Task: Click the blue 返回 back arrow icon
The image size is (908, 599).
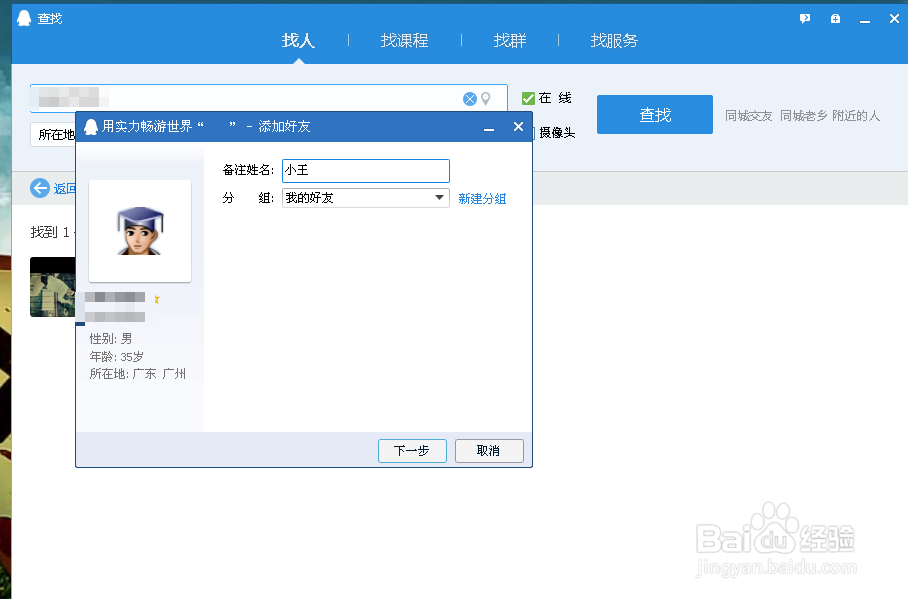Action: pos(40,188)
